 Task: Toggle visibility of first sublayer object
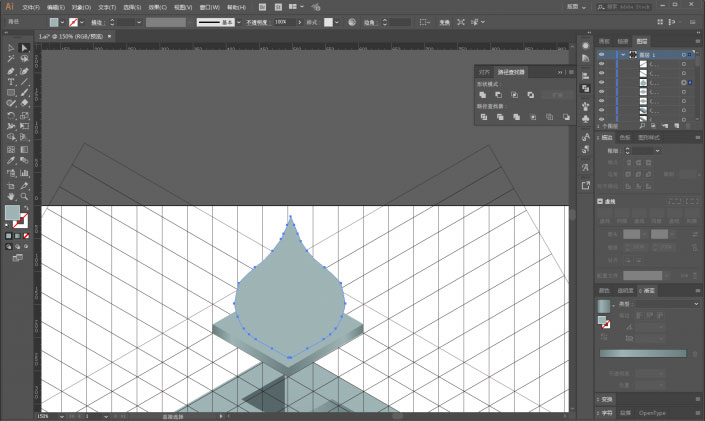[x=602, y=64]
